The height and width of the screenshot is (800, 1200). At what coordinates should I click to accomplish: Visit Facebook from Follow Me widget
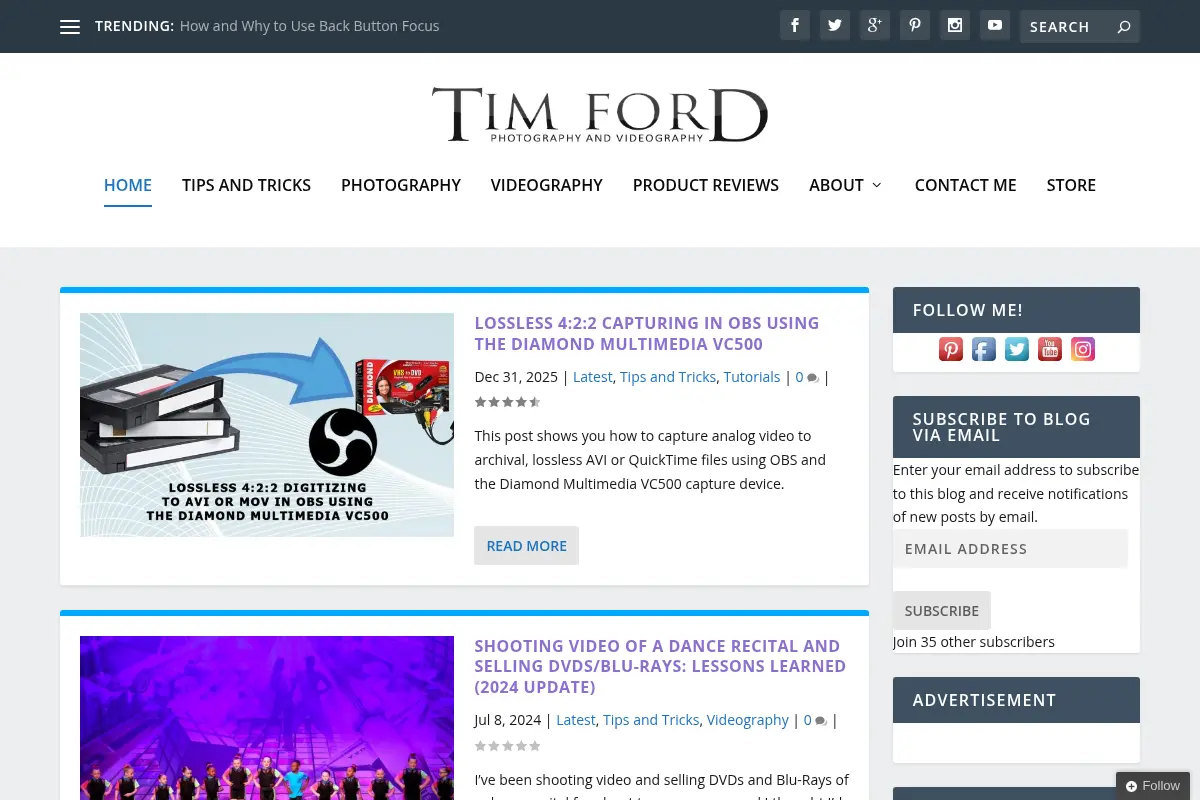point(984,349)
